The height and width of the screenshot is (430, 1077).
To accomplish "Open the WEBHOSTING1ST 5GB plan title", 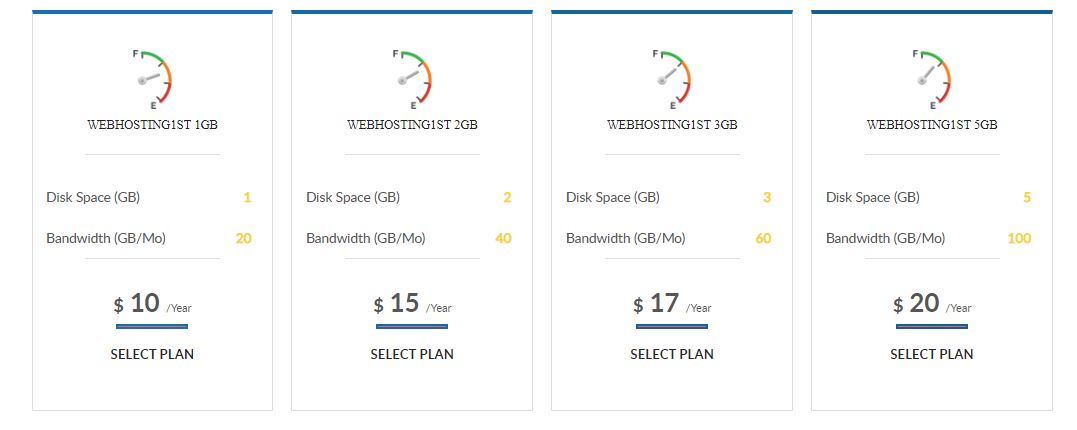I will [x=932, y=125].
